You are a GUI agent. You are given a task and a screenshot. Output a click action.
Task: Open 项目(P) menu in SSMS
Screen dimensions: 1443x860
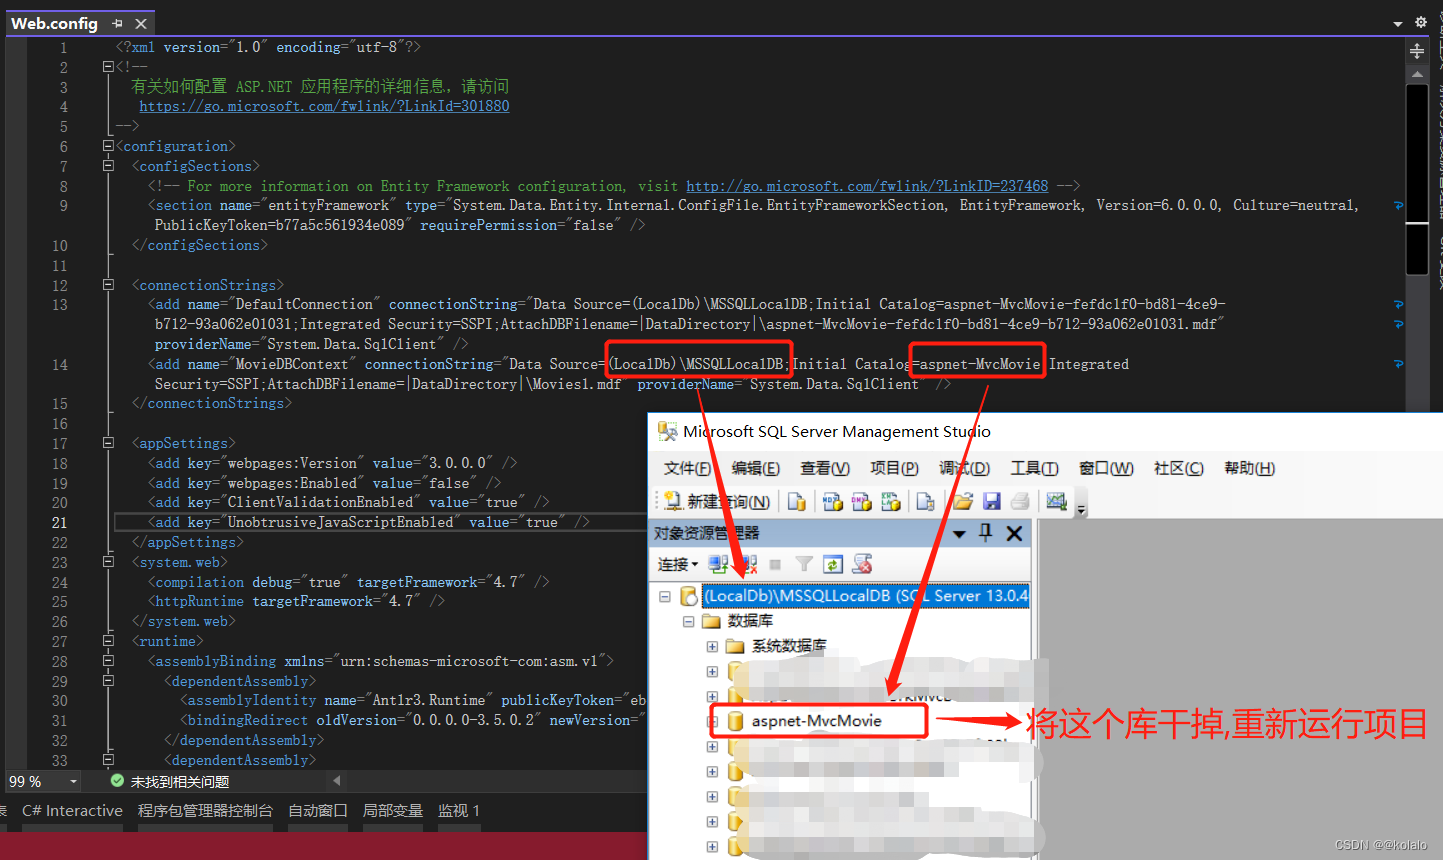click(x=894, y=468)
